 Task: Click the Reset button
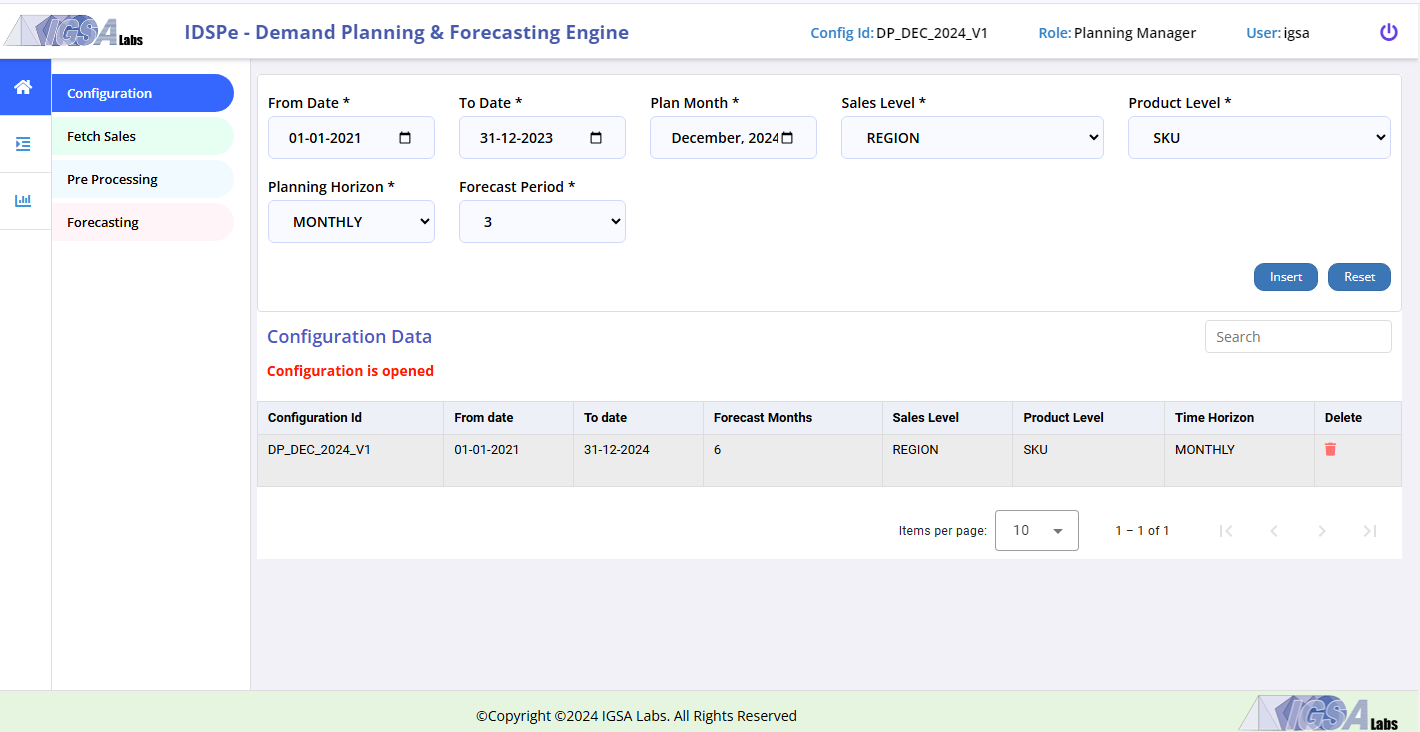(x=1359, y=277)
